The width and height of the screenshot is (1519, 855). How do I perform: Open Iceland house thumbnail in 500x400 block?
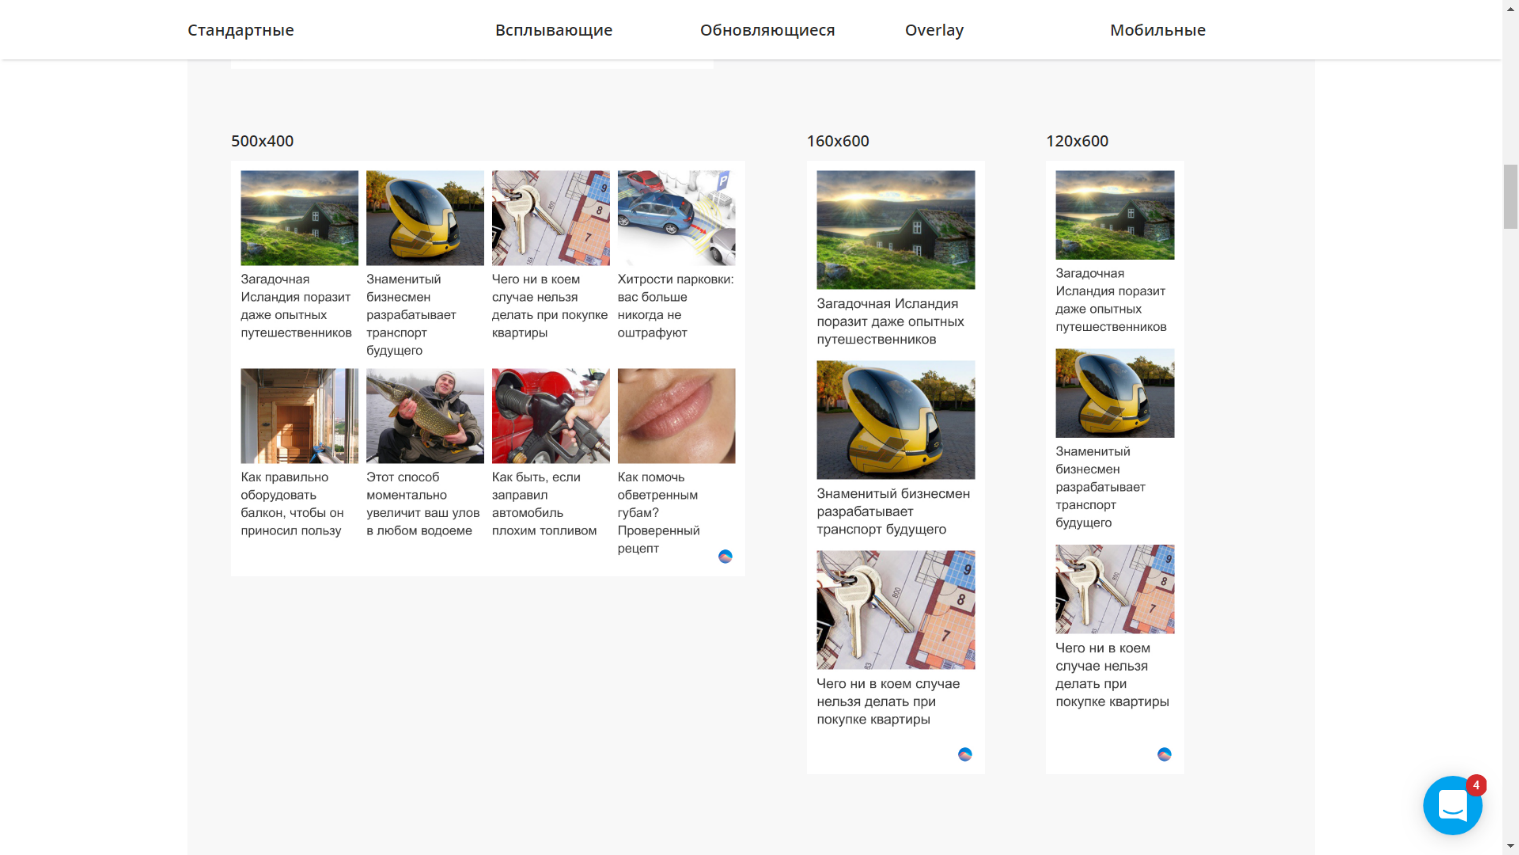(299, 218)
